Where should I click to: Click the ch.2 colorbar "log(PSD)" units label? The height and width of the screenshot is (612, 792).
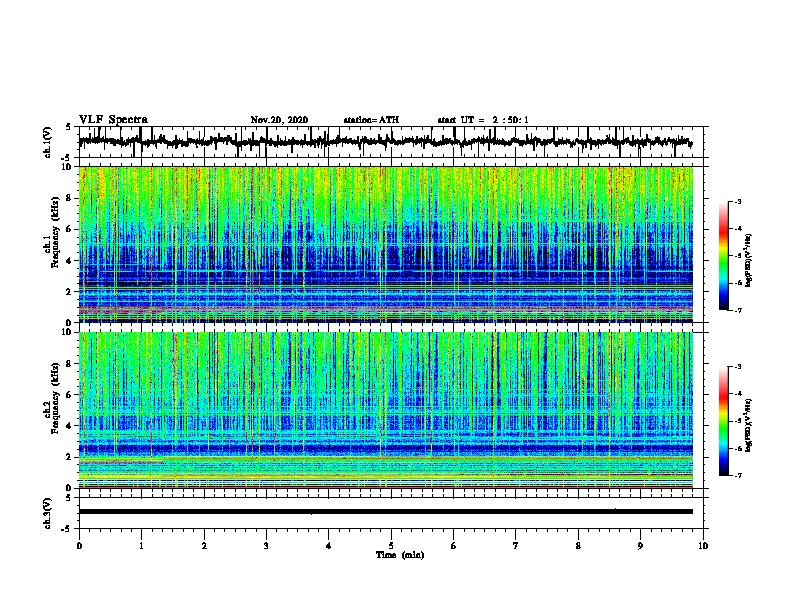coord(748,425)
